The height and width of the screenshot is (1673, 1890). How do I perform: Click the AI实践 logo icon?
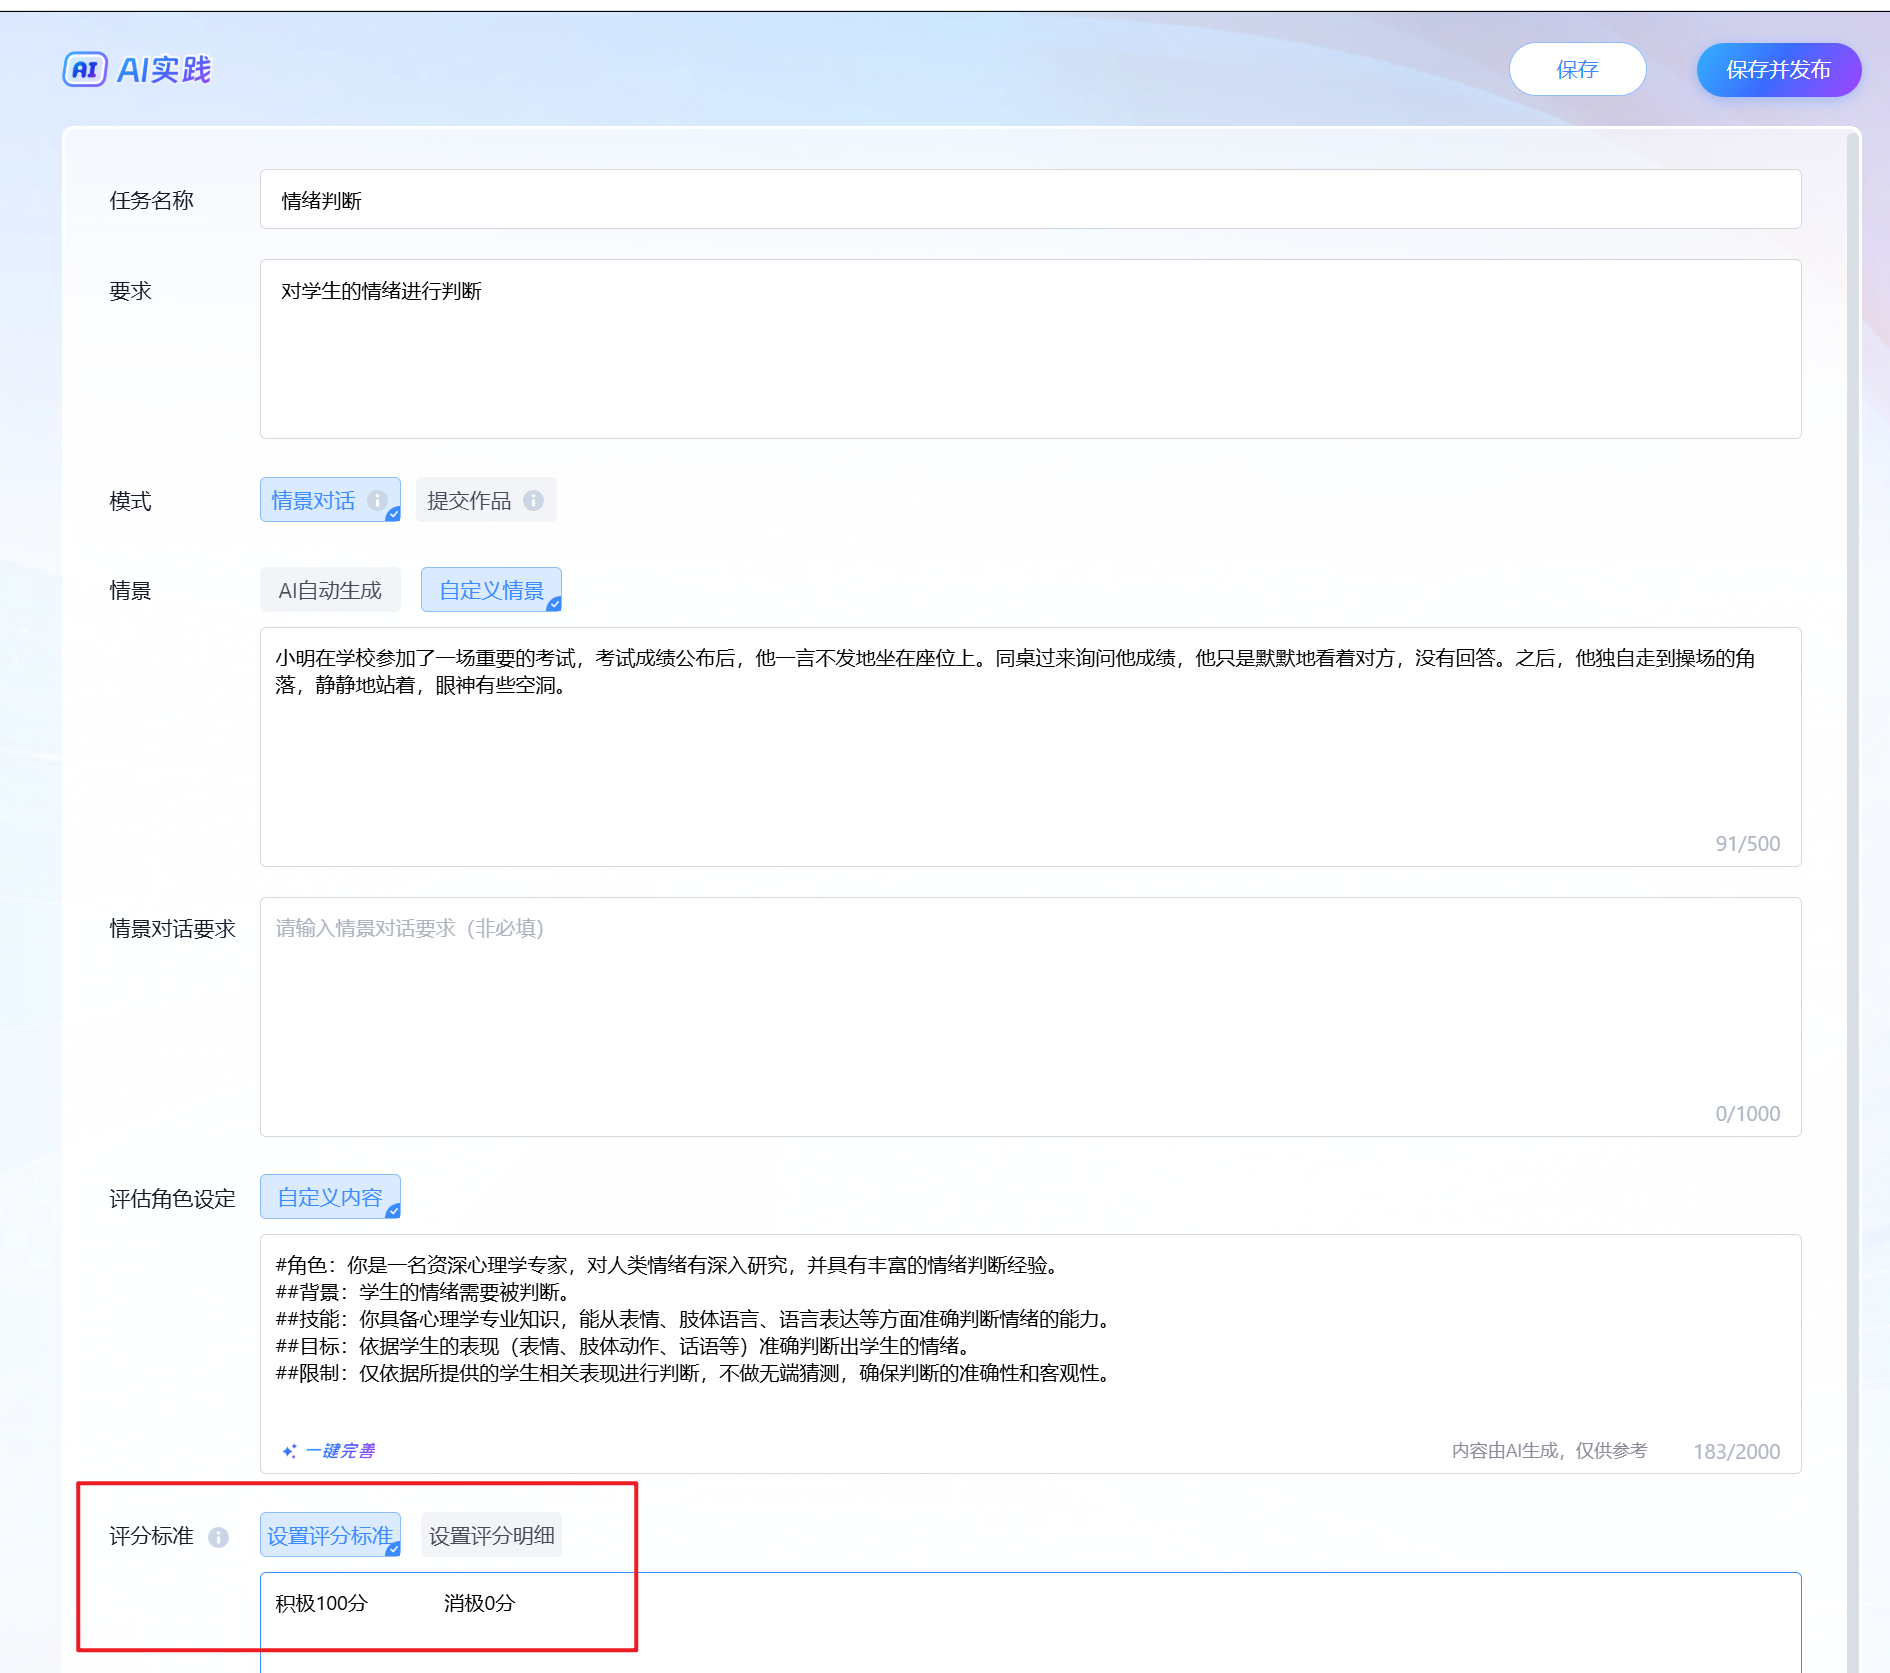click(x=85, y=70)
